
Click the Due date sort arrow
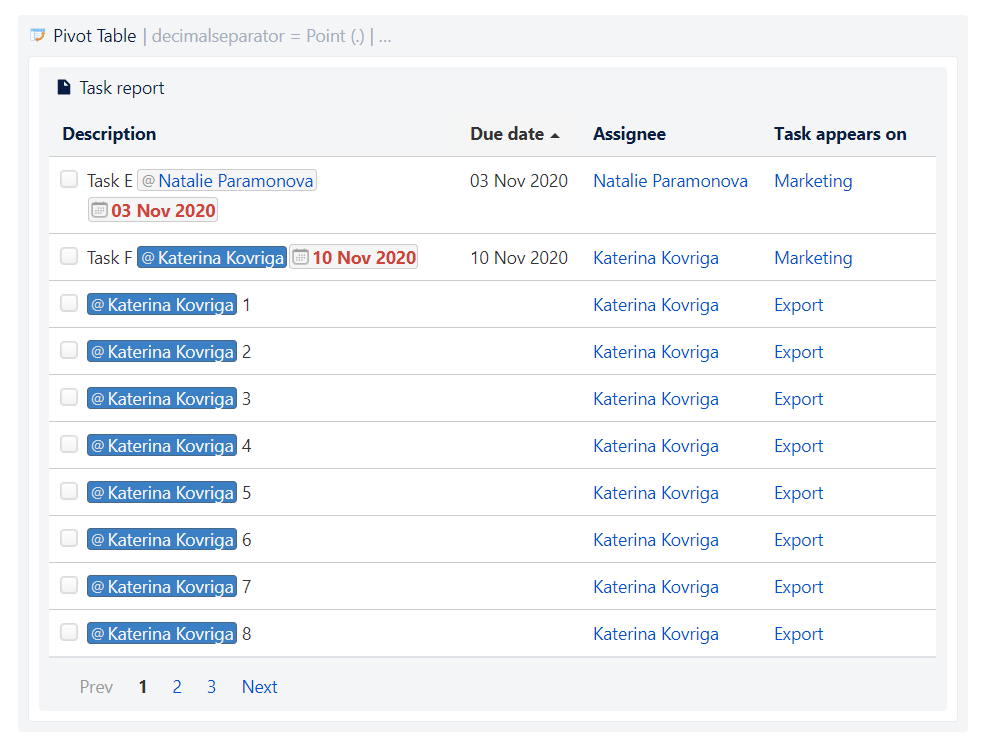tap(555, 135)
